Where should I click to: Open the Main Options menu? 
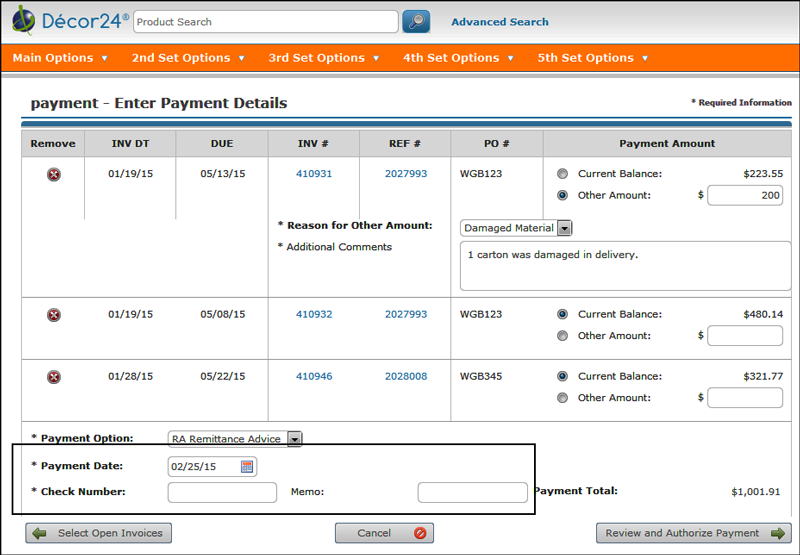pos(60,58)
